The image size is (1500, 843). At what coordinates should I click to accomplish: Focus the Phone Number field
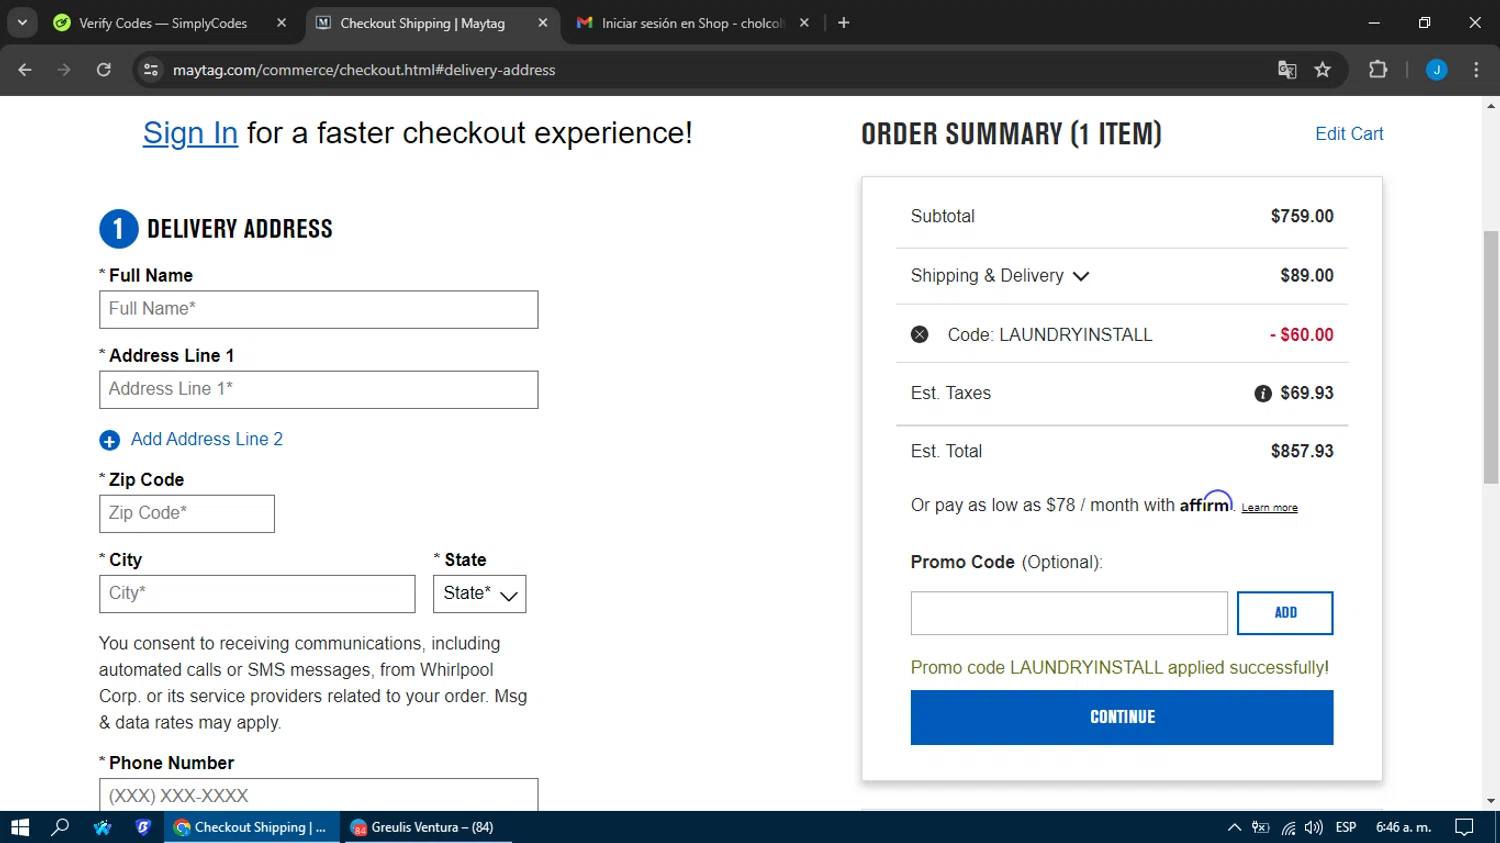click(x=319, y=796)
